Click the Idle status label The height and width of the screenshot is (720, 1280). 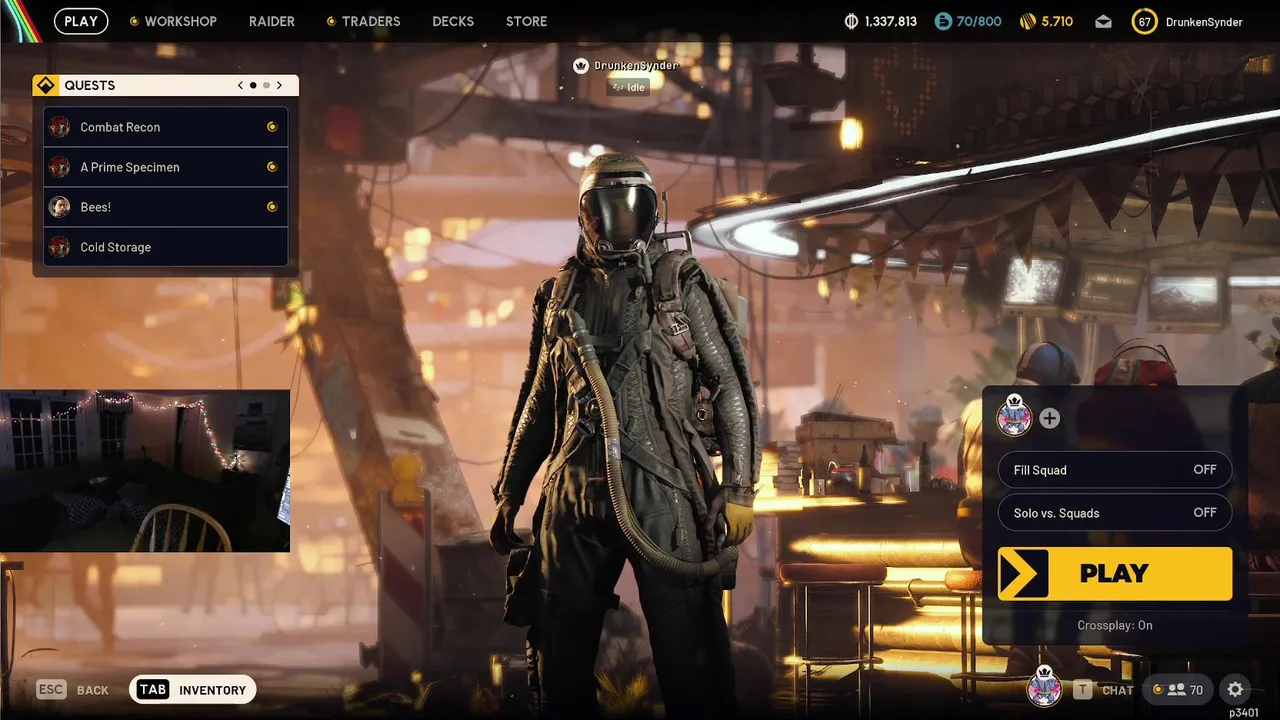coord(630,87)
